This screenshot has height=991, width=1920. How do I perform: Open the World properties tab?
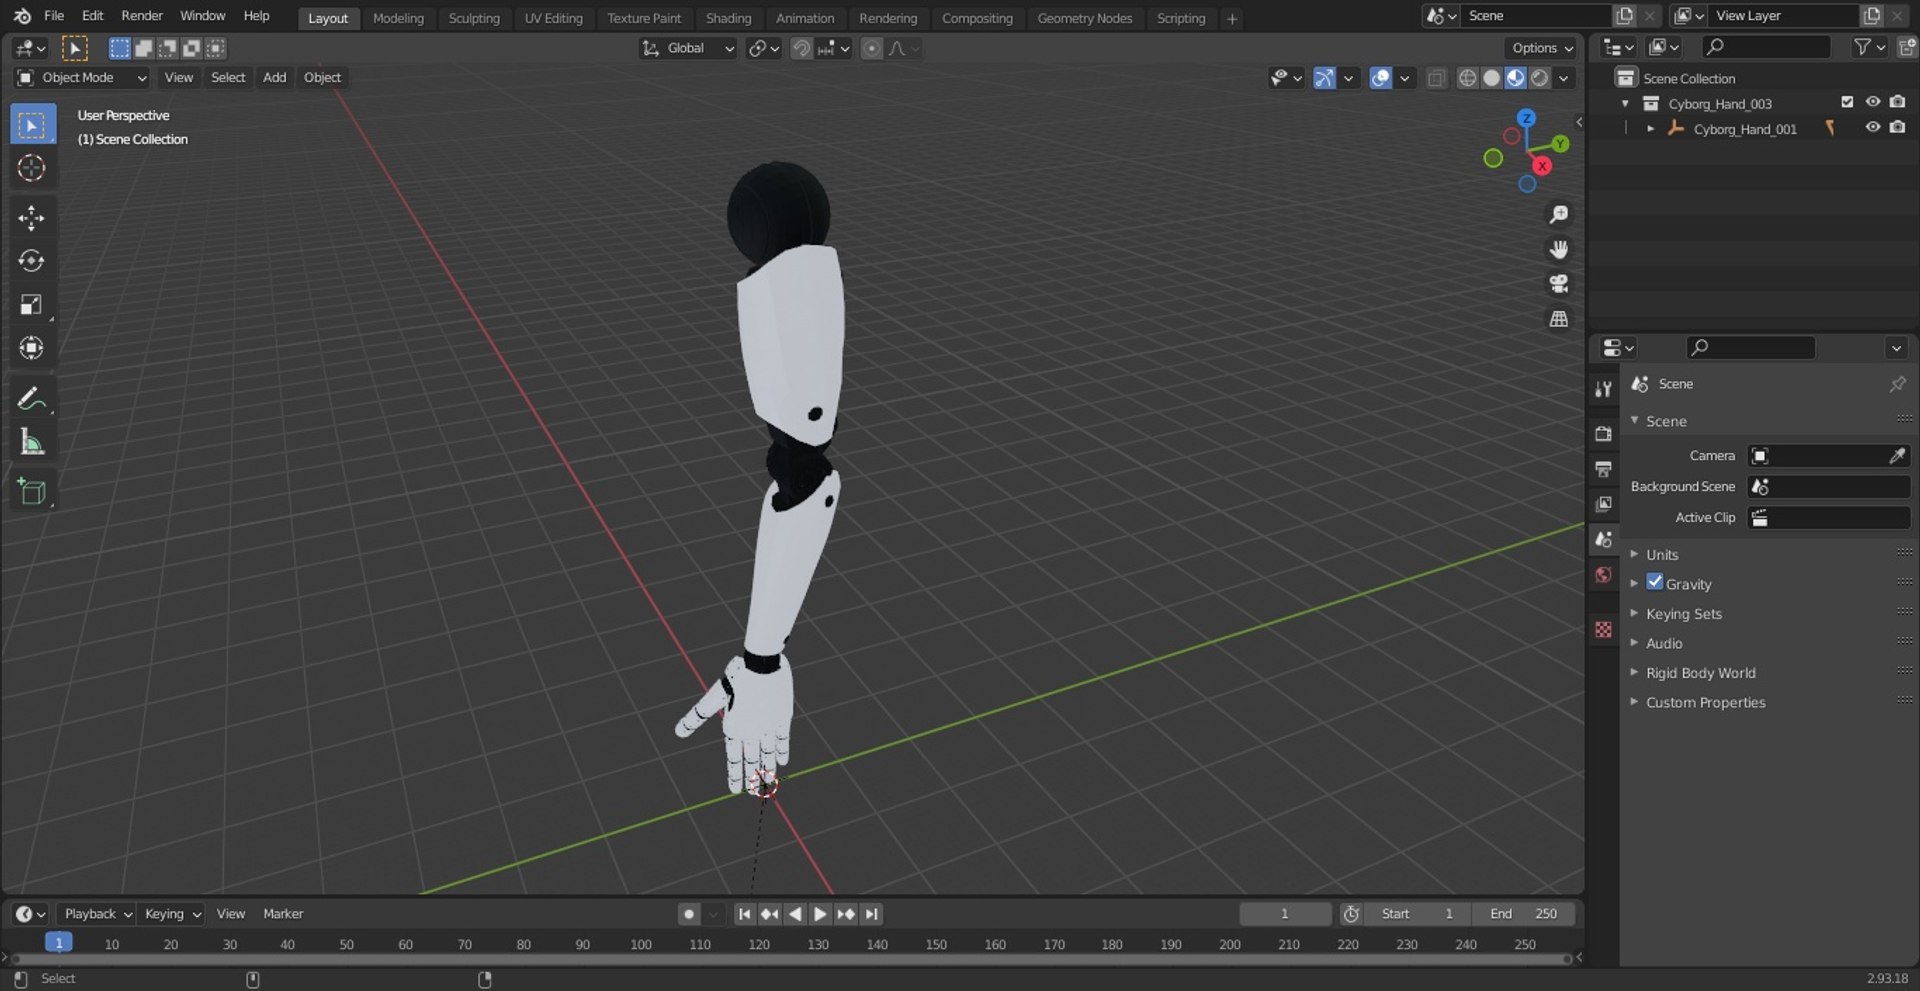1604,575
